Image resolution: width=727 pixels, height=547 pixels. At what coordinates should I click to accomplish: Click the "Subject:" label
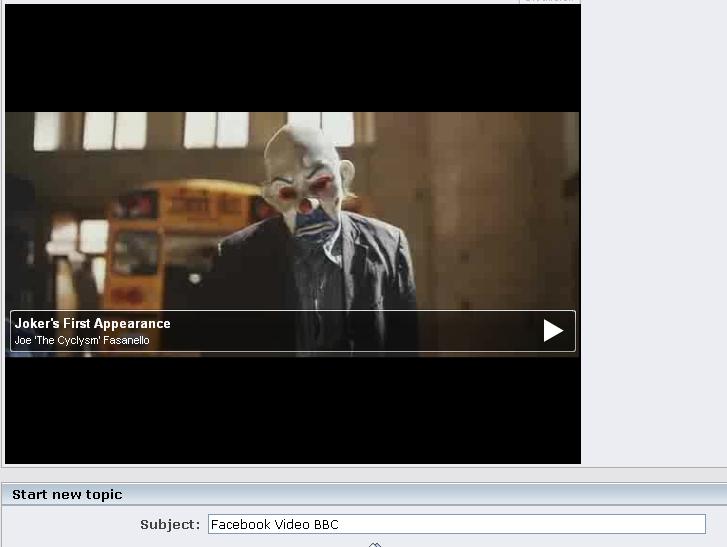pyautogui.click(x=170, y=525)
